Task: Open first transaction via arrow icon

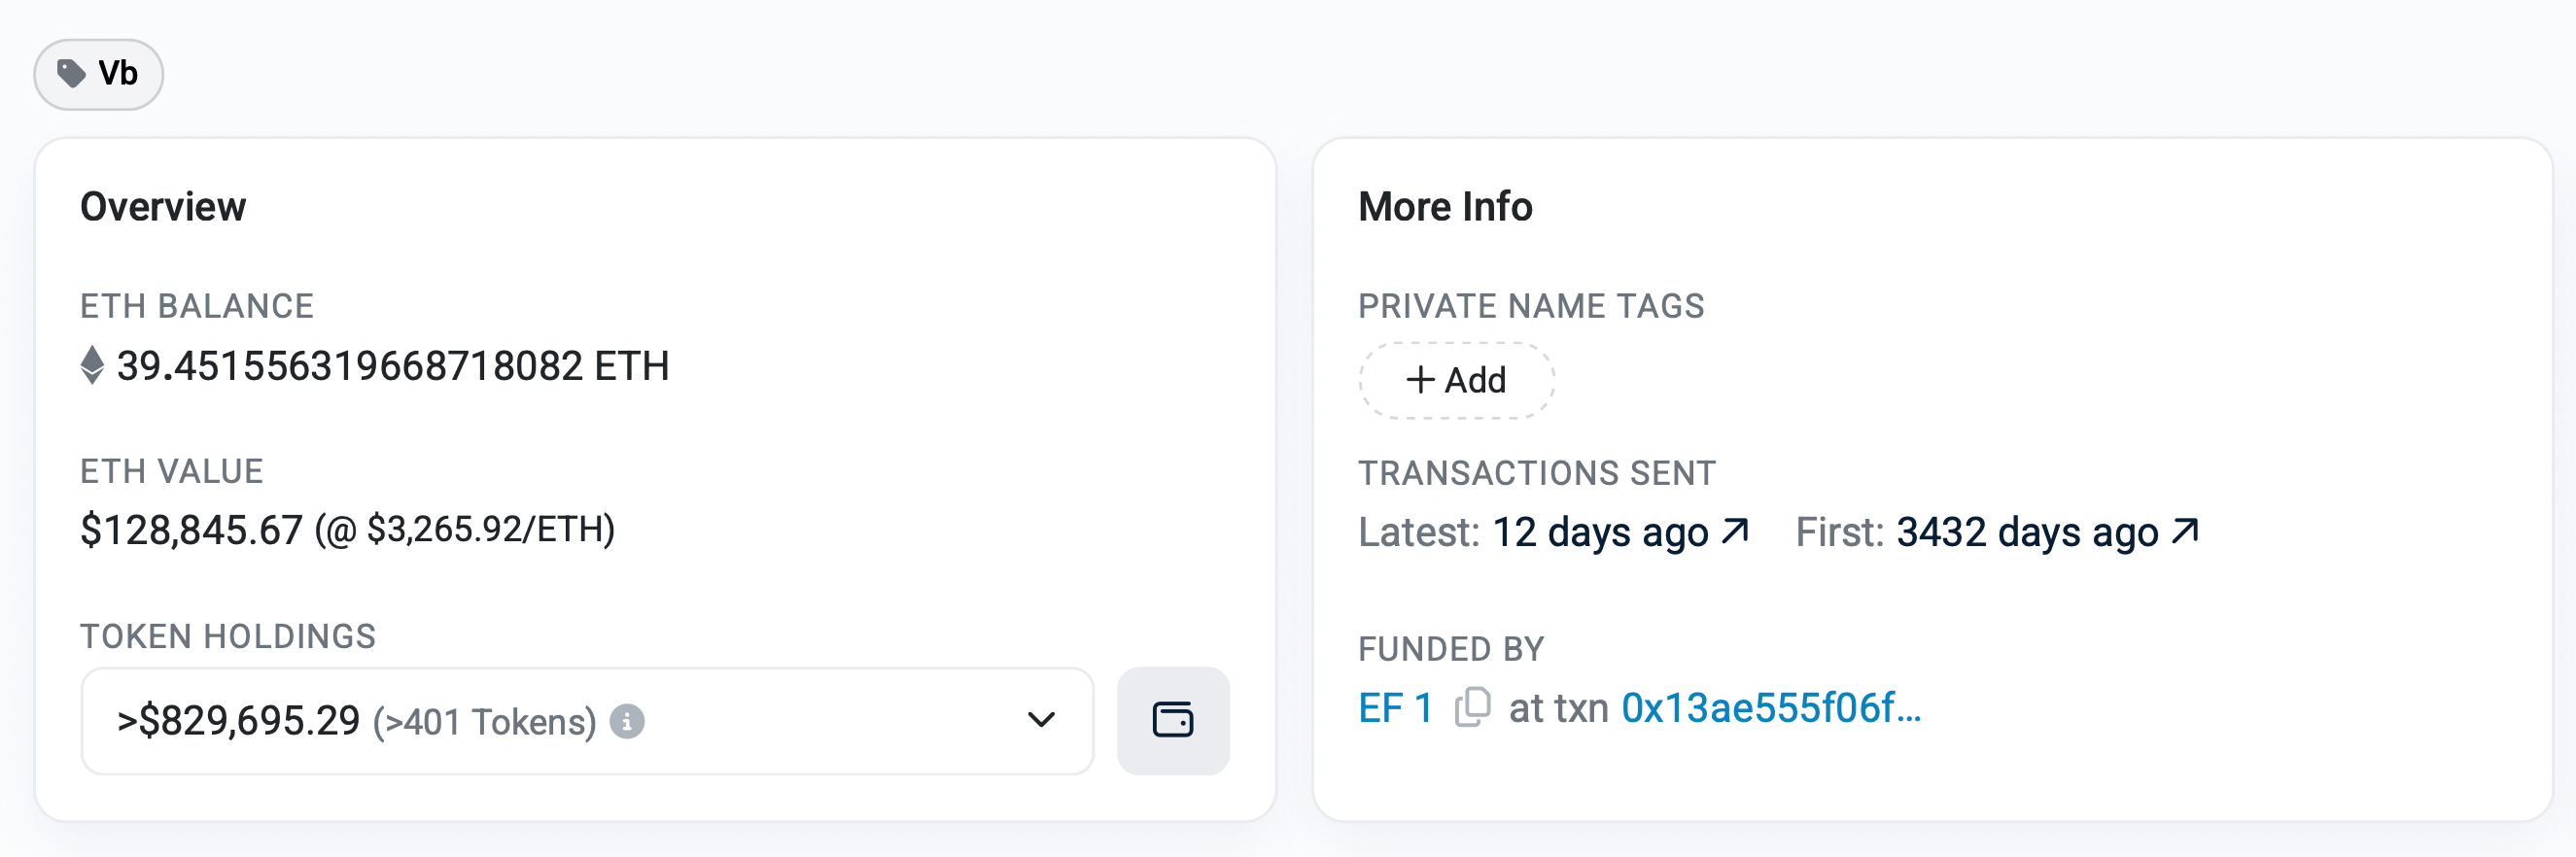Action: click(x=2185, y=530)
